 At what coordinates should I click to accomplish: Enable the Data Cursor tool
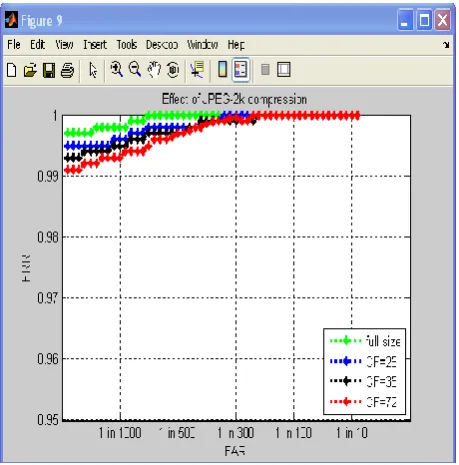click(197, 70)
